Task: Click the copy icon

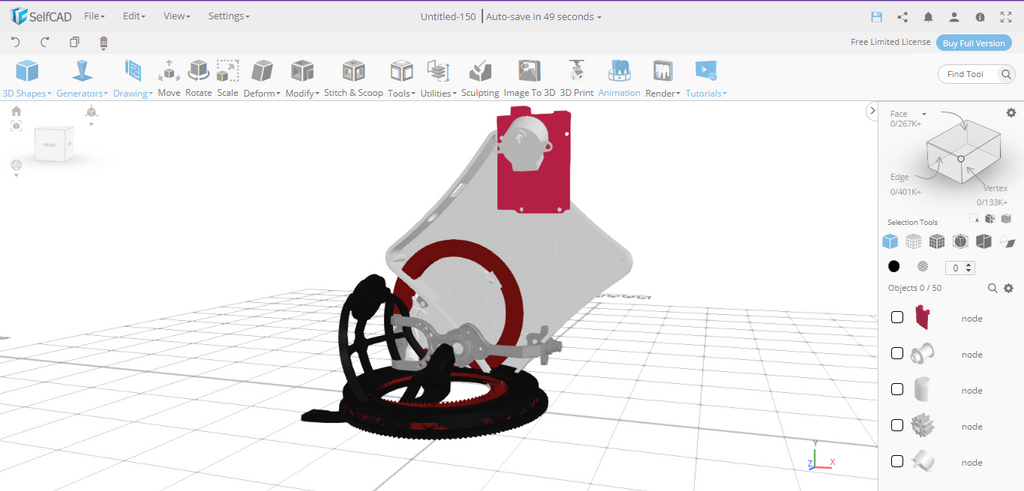Action: click(74, 42)
